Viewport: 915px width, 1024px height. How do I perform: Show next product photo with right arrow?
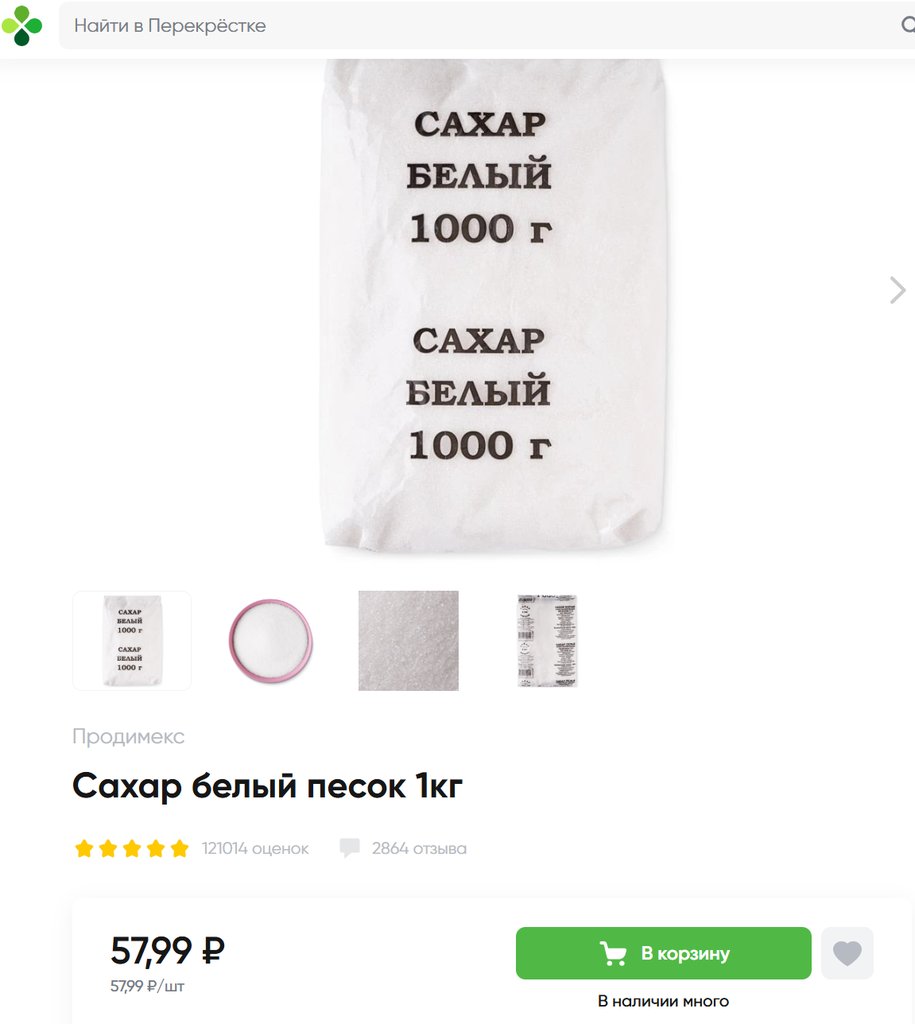(897, 290)
